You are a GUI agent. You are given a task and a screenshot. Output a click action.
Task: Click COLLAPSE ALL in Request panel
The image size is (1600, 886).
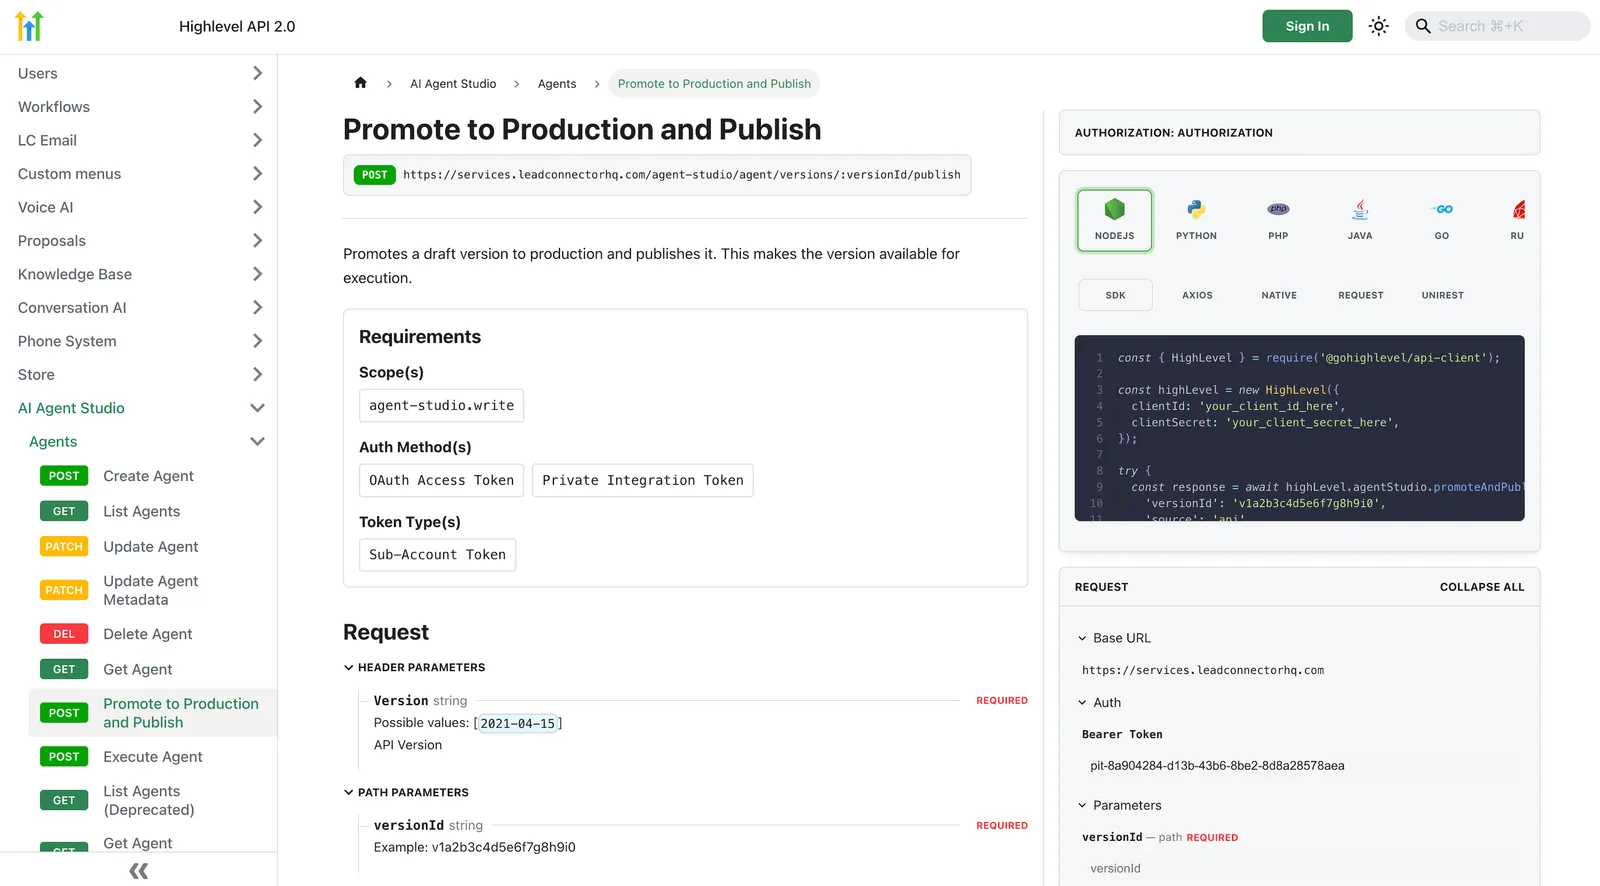1482,587
